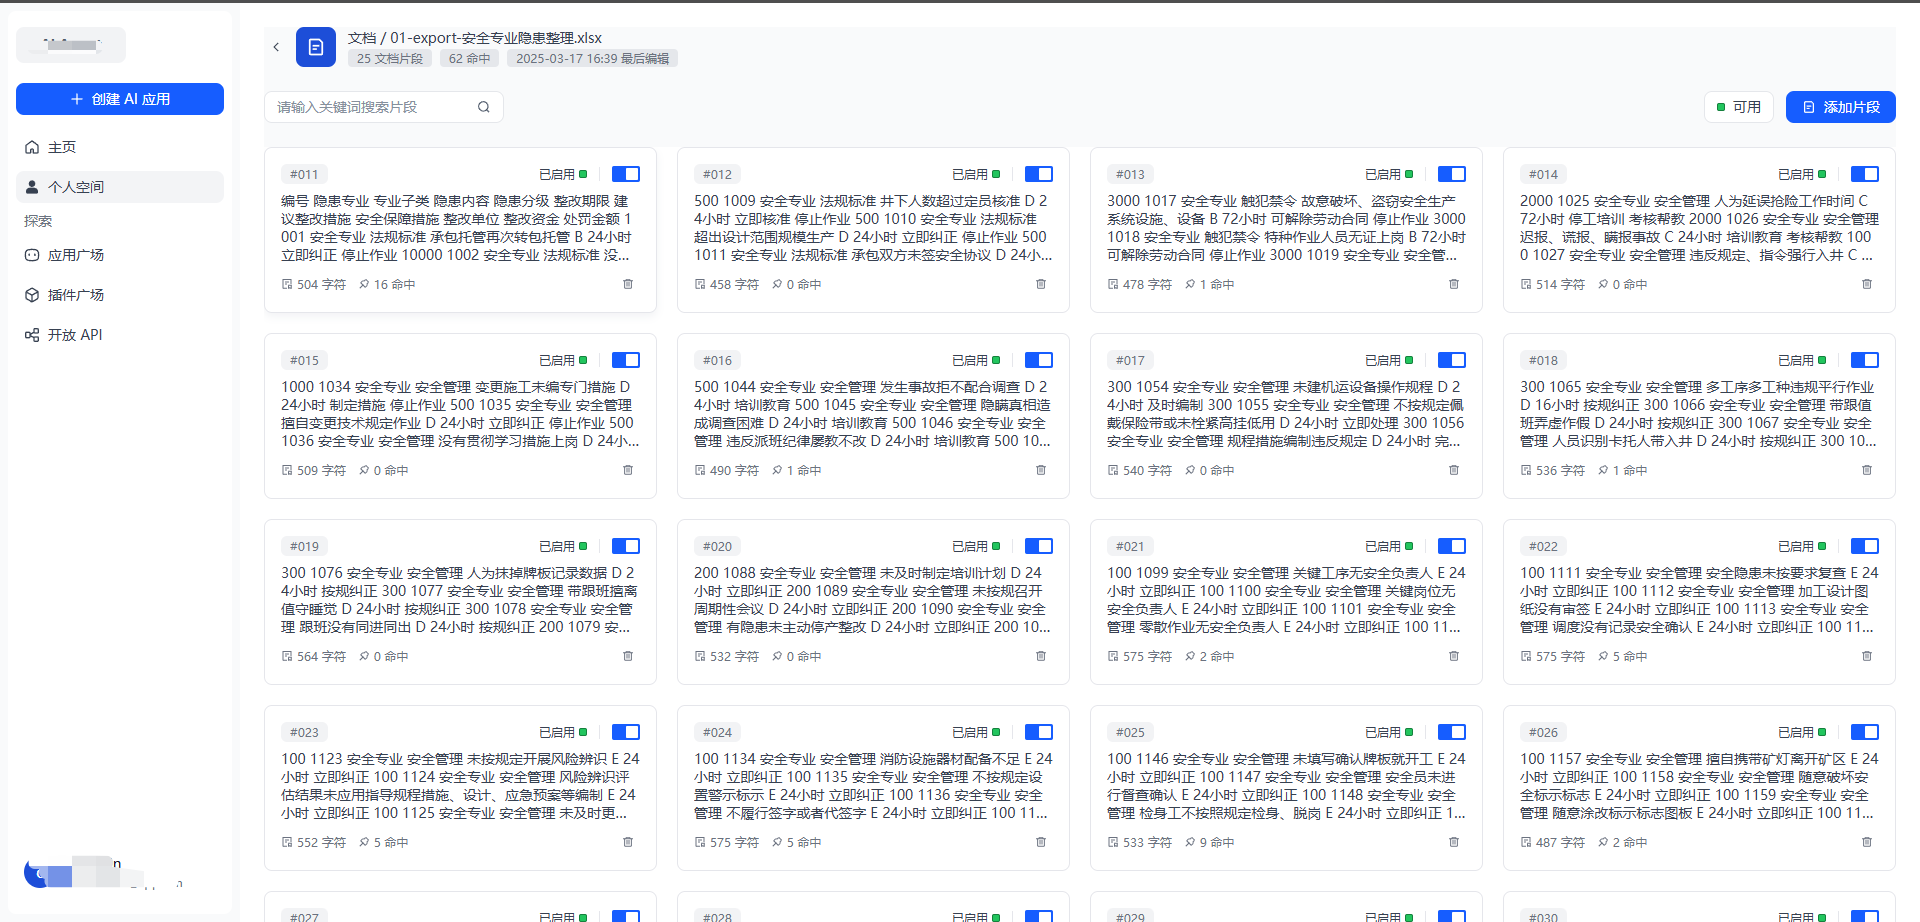Disable segment #017 with its switch
Viewport: 1920px width, 922px height.
tap(1452, 360)
